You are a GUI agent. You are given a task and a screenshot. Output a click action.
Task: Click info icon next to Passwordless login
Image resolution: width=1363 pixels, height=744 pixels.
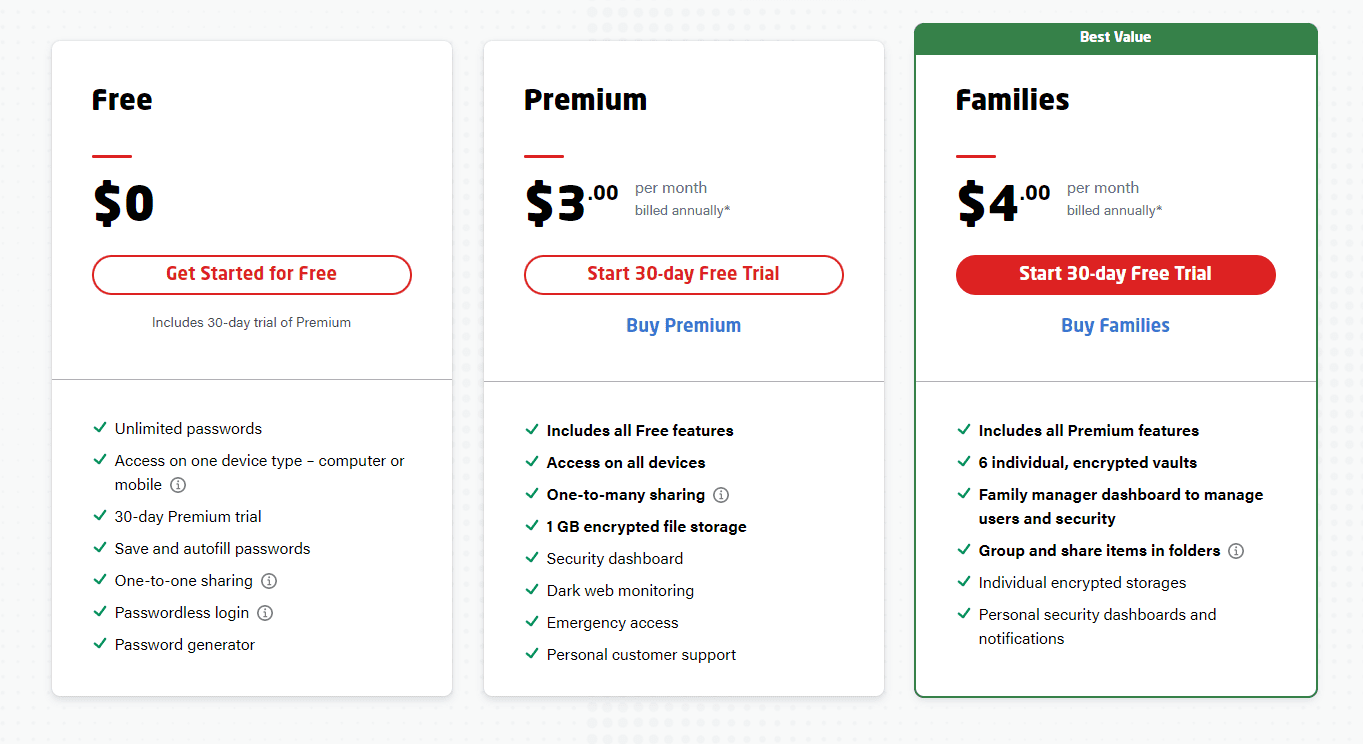(x=265, y=613)
